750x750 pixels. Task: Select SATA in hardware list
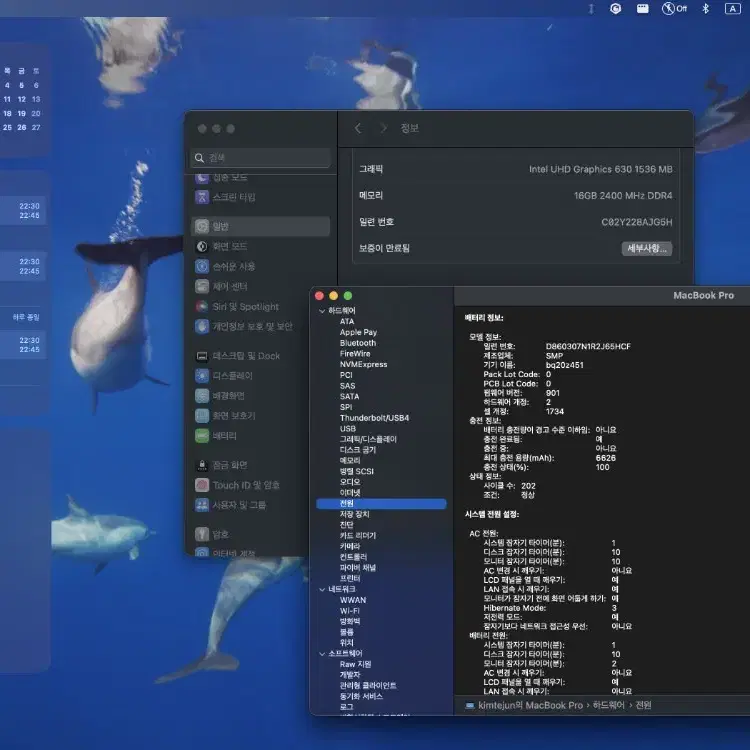pyautogui.click(x=349, y=397)
